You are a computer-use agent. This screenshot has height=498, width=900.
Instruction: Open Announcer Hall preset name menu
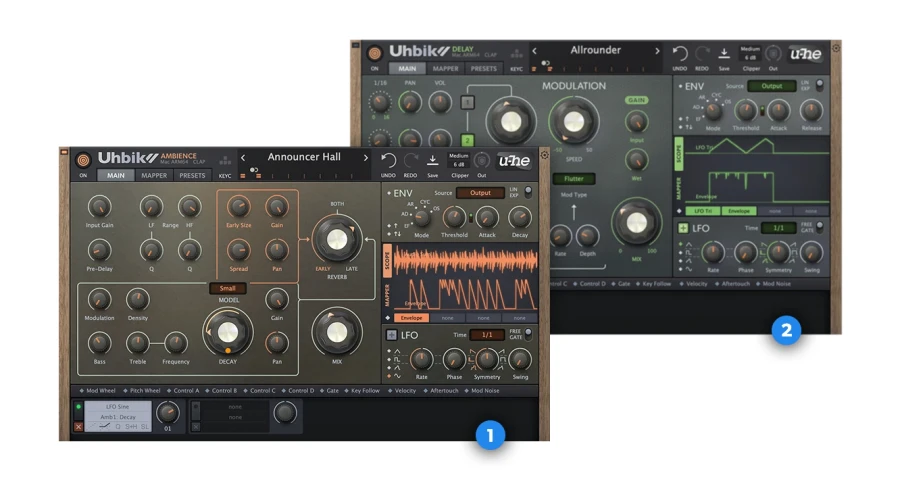point(304,157)
